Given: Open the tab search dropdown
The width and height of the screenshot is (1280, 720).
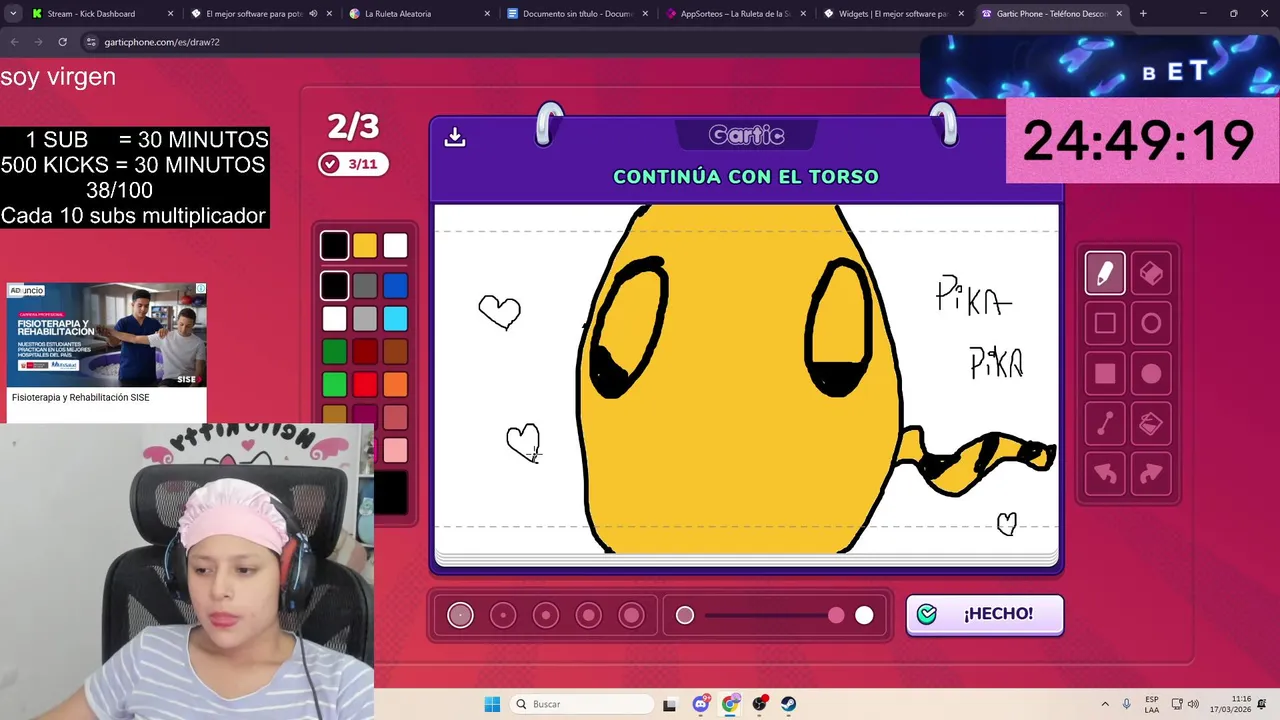Looking at the screenshot, I should tap(13, 14).
